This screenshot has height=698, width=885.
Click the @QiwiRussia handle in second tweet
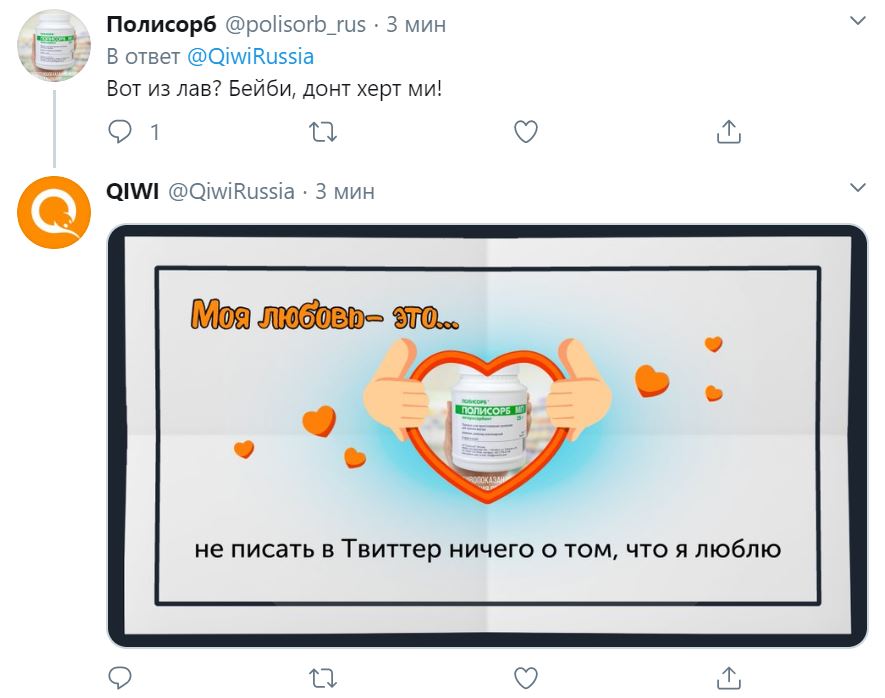click(231, 191)
